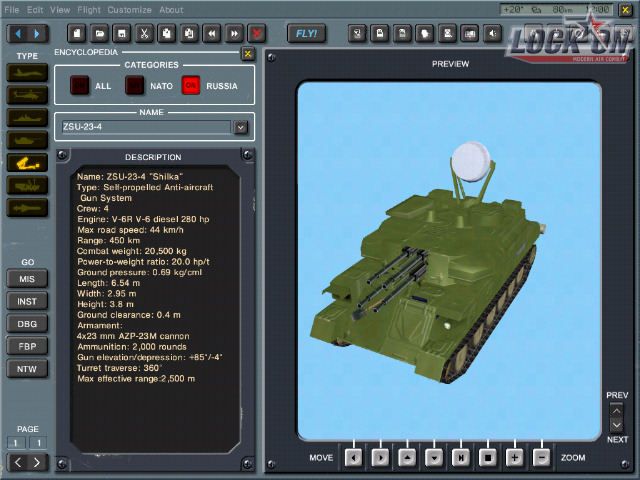Viewport: 640px width, 480px height.
Task: Open the Customize menu
Action: pos(130,10)
